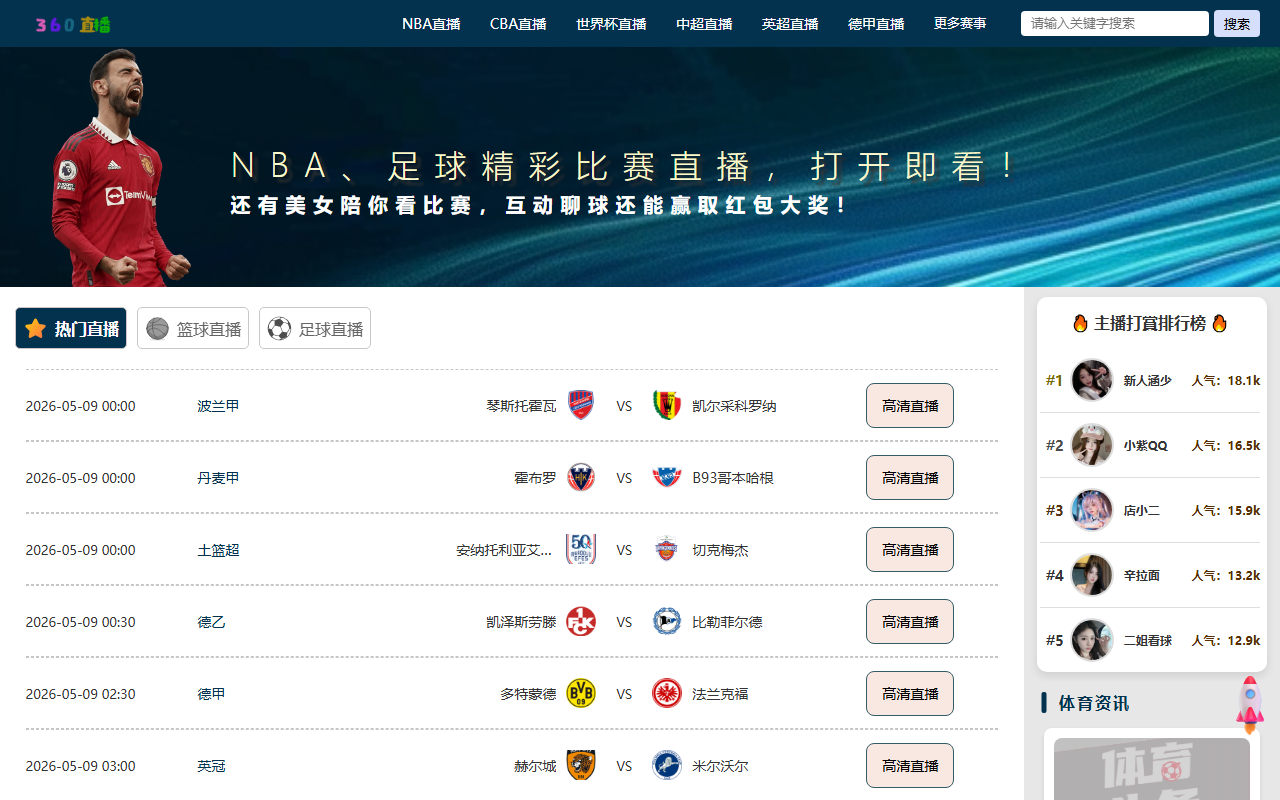
Task: Open 高清直播 for 切克梅杰 match
Action: [910, 549]
